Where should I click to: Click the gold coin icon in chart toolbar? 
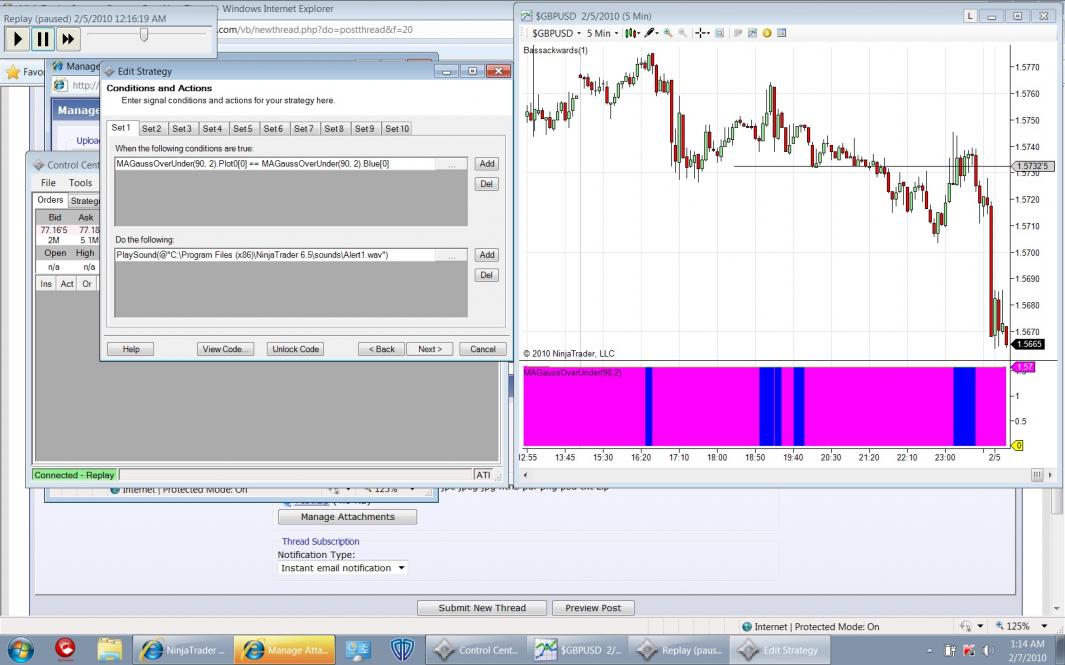(x=767, y=33)
